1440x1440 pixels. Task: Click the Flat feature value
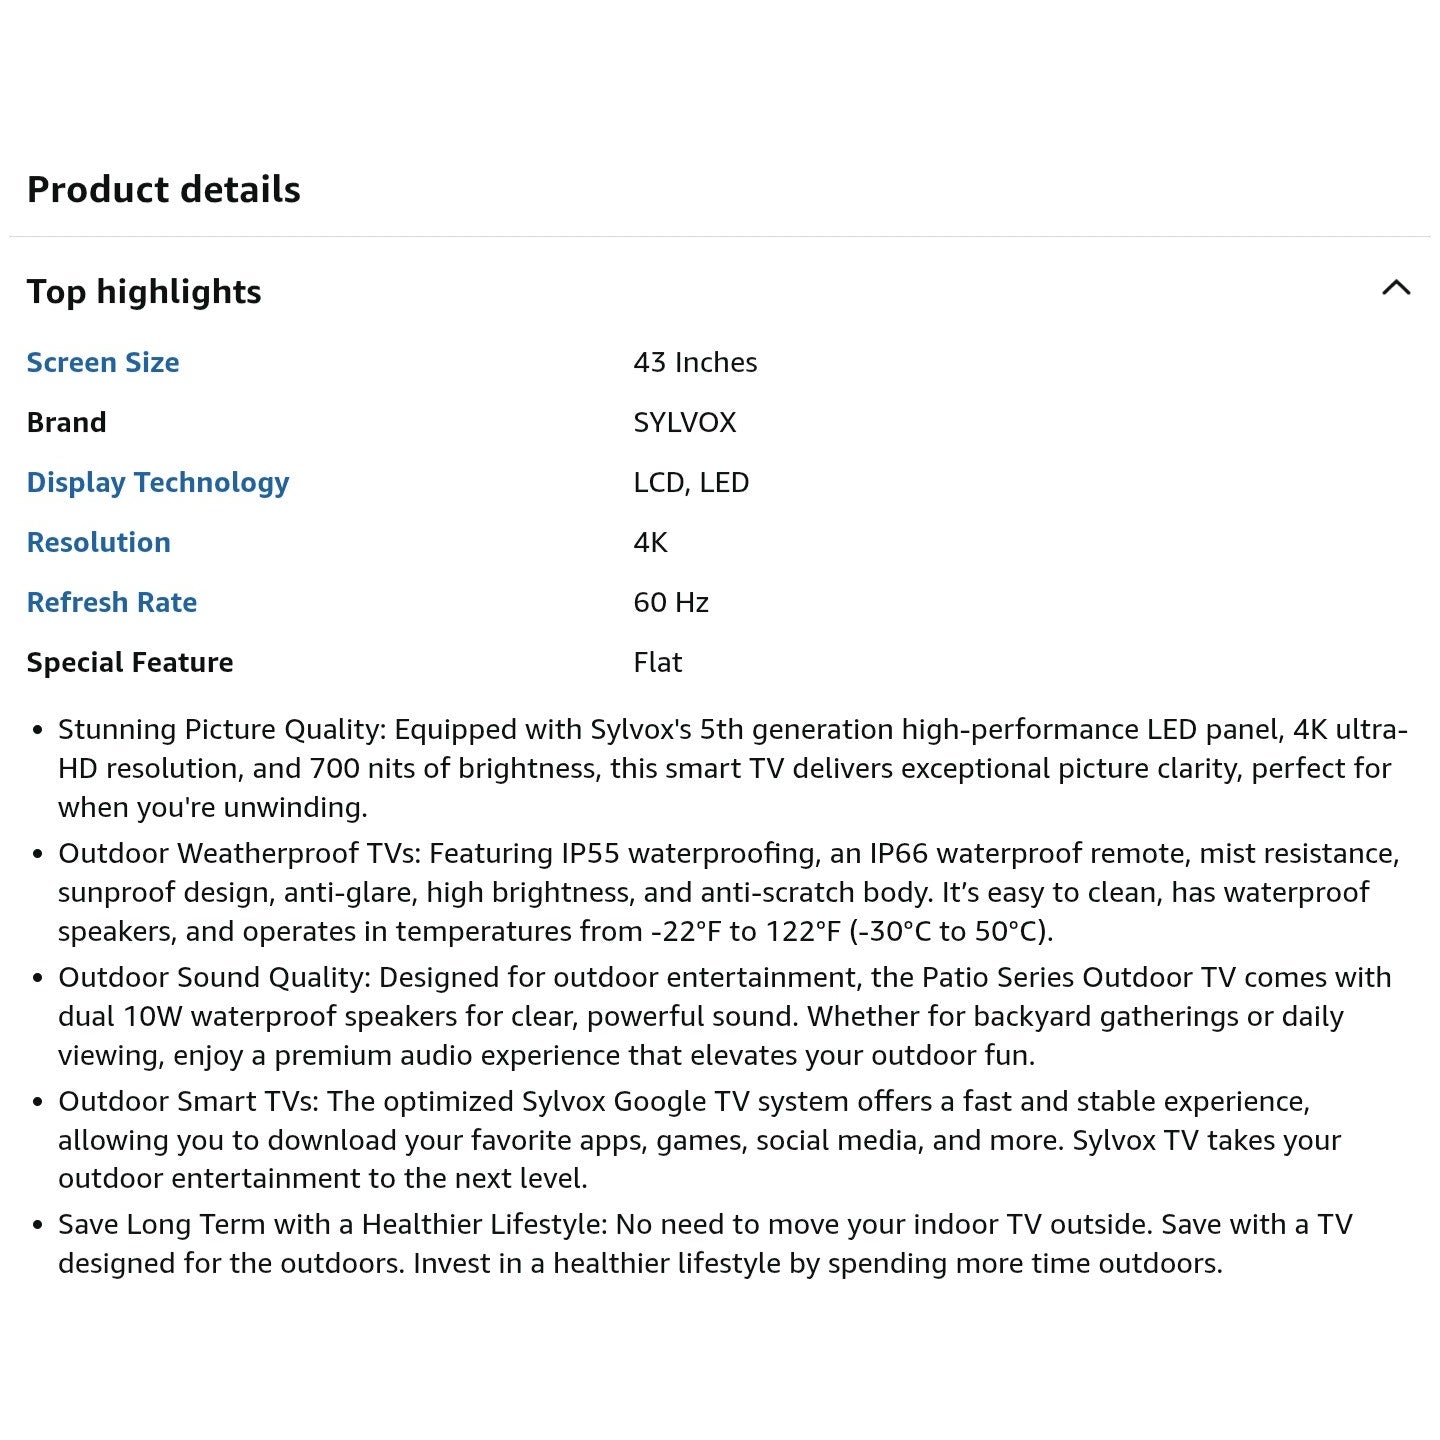point(658,662)
